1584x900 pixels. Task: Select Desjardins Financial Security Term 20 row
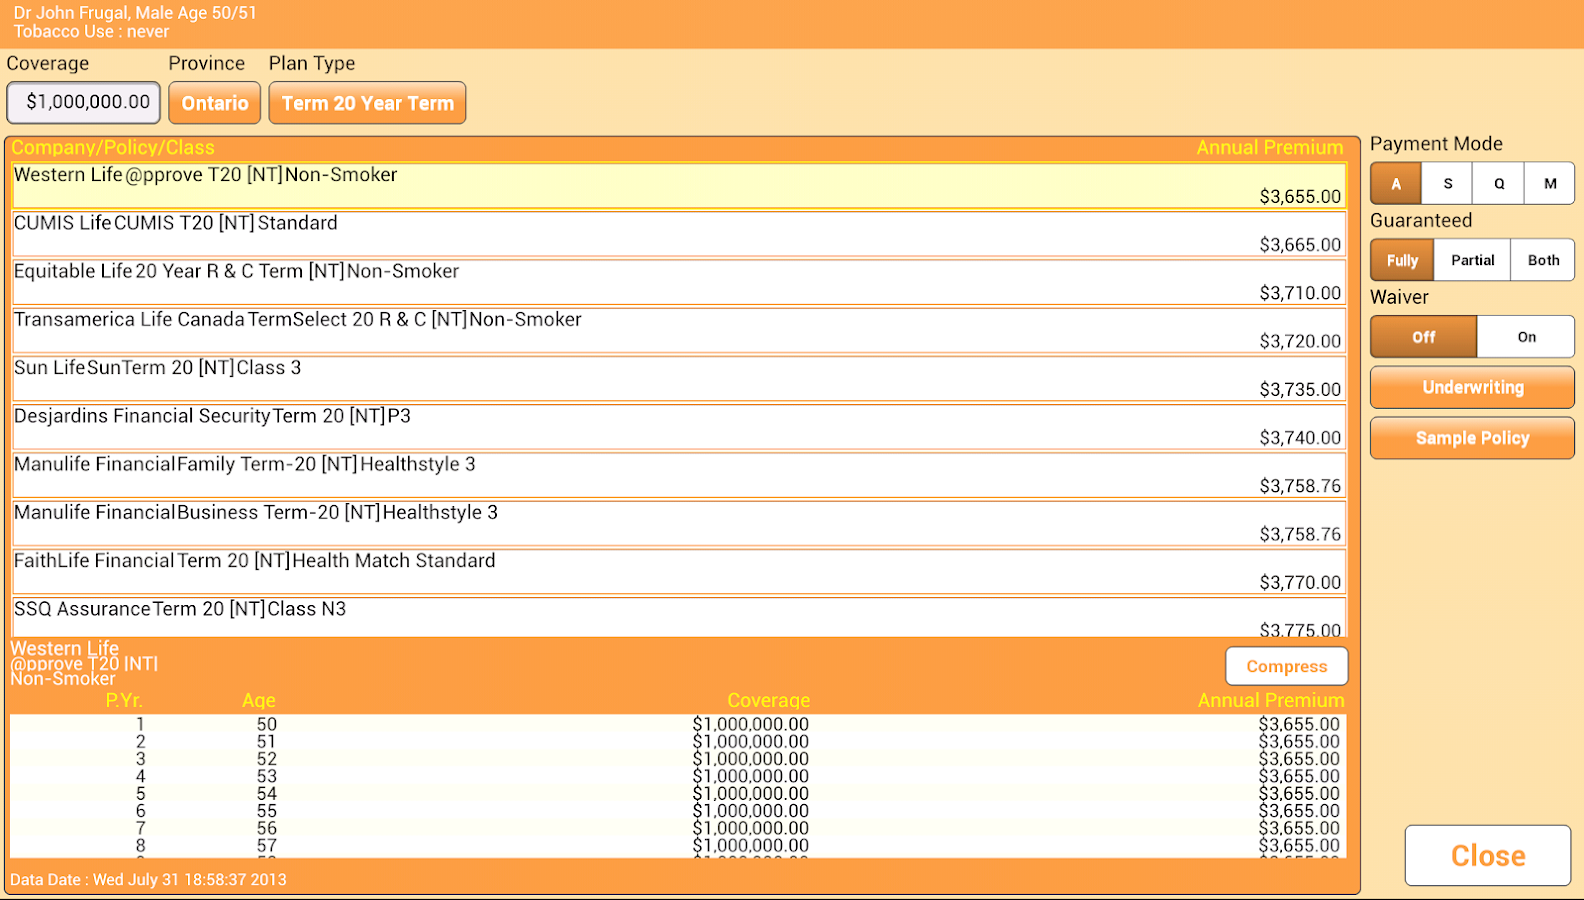point(679,427)
